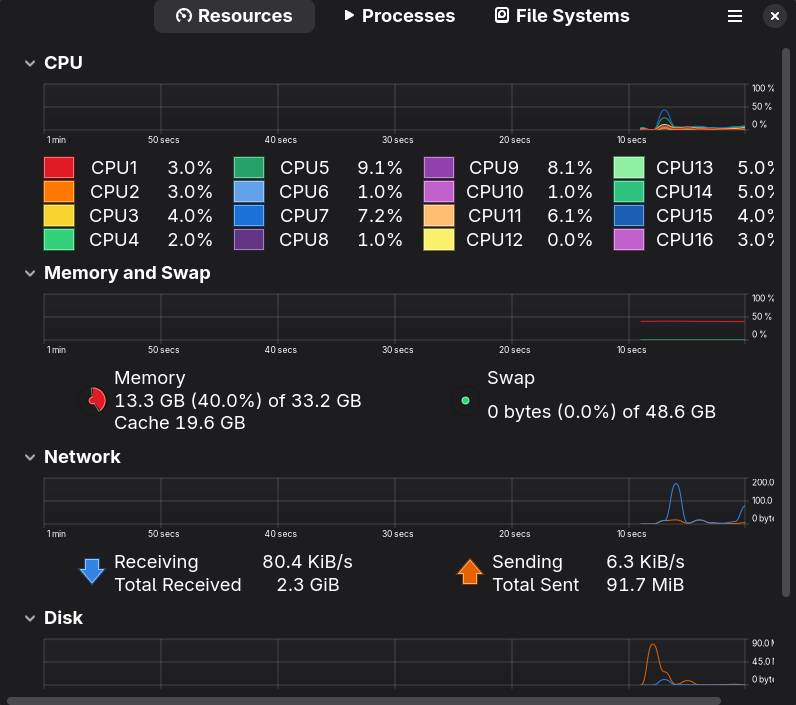Click the CPU11 '6.1%' usage value
The width and height of the screenshot is (796, 705).
570,216
